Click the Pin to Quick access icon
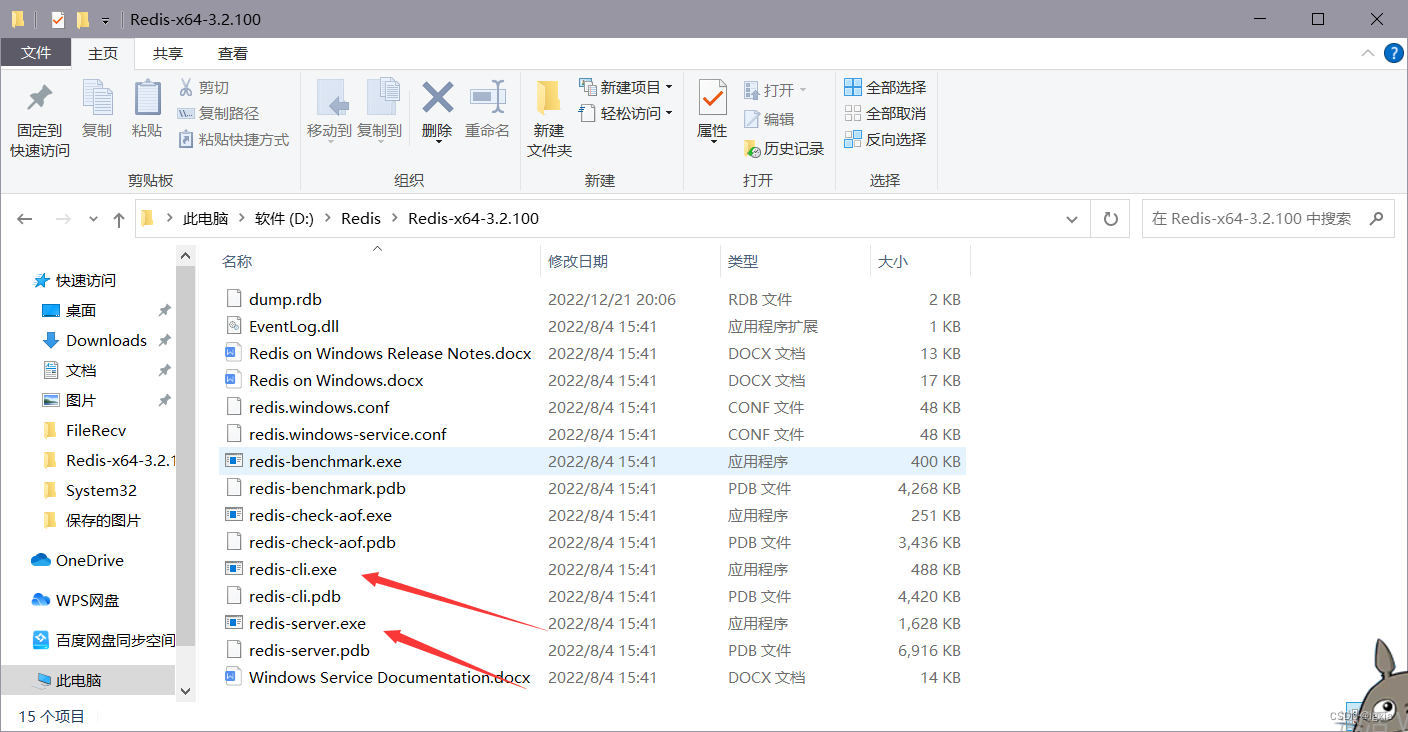This screenshot has height=732, width=1408. coord(40,99)
